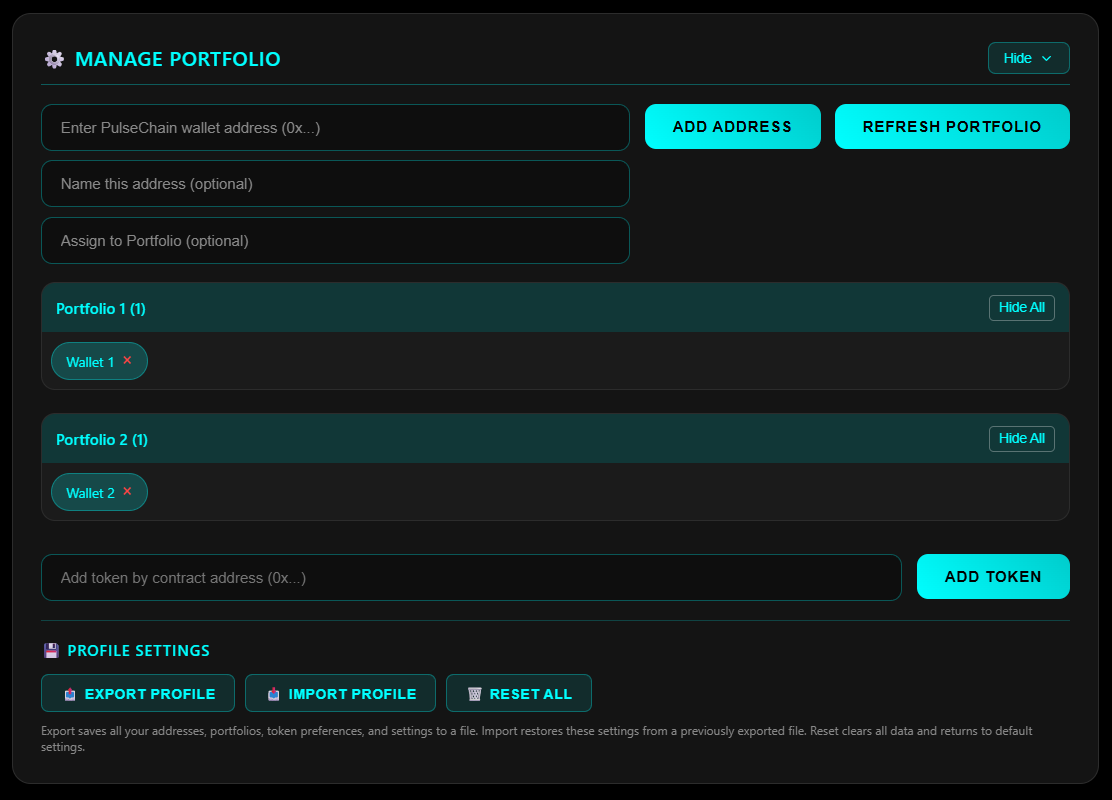1112x800 pixels.
Task: Refresh the portfolio
Action: click(x=952, y=127)
